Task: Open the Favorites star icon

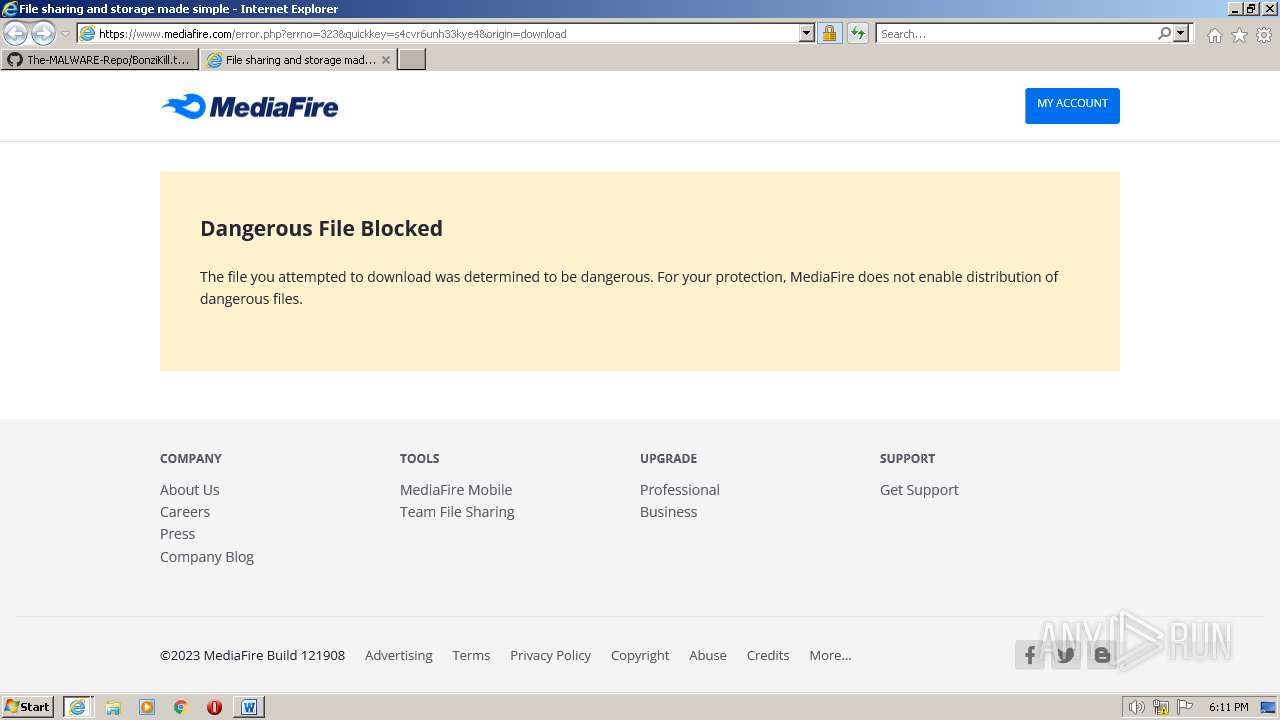Action: [1239, 35]
